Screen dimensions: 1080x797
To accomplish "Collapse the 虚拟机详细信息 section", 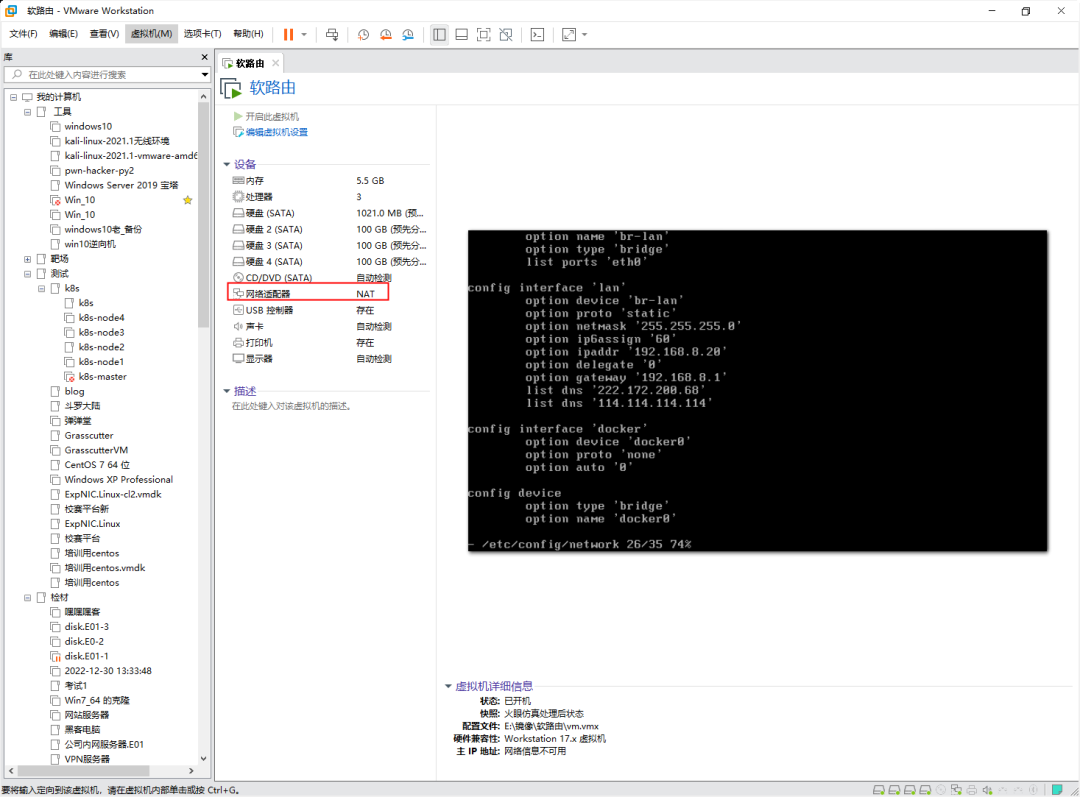I will (448, 686).
